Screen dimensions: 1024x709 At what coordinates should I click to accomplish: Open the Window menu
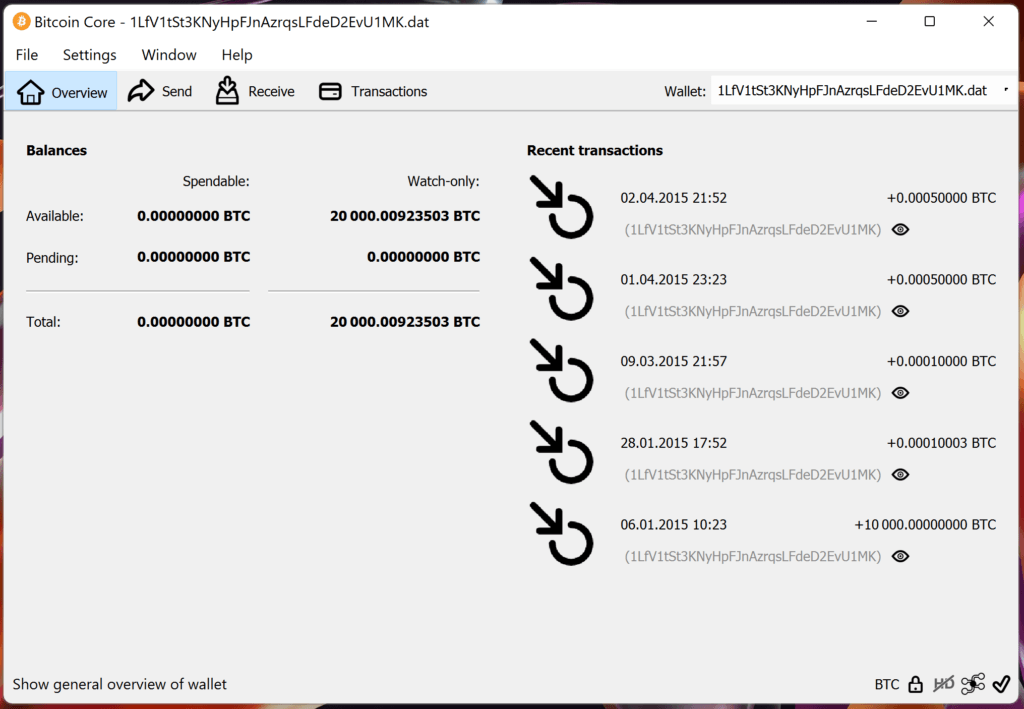point(168,55)
